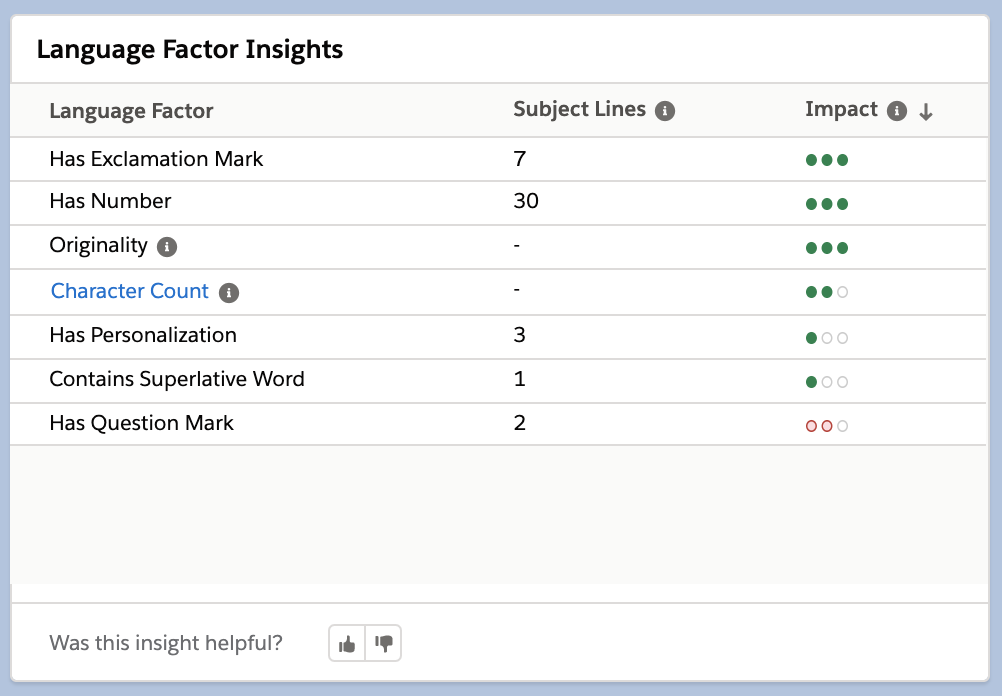Image resolution: width=1002 pixels, height=696 pixels.
Task: Click the red impact indicator for Has Question Mark
Action: coord(827,424)
